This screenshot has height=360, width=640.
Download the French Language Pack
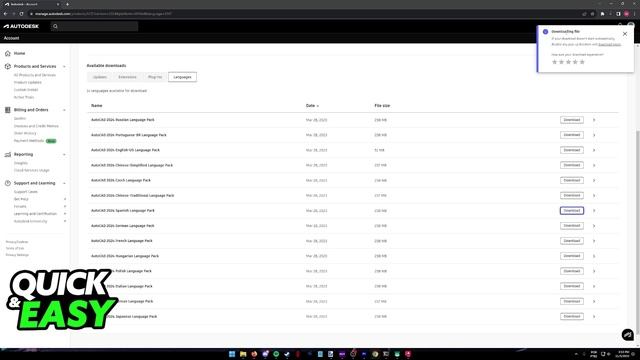click(x=571, y=241)
